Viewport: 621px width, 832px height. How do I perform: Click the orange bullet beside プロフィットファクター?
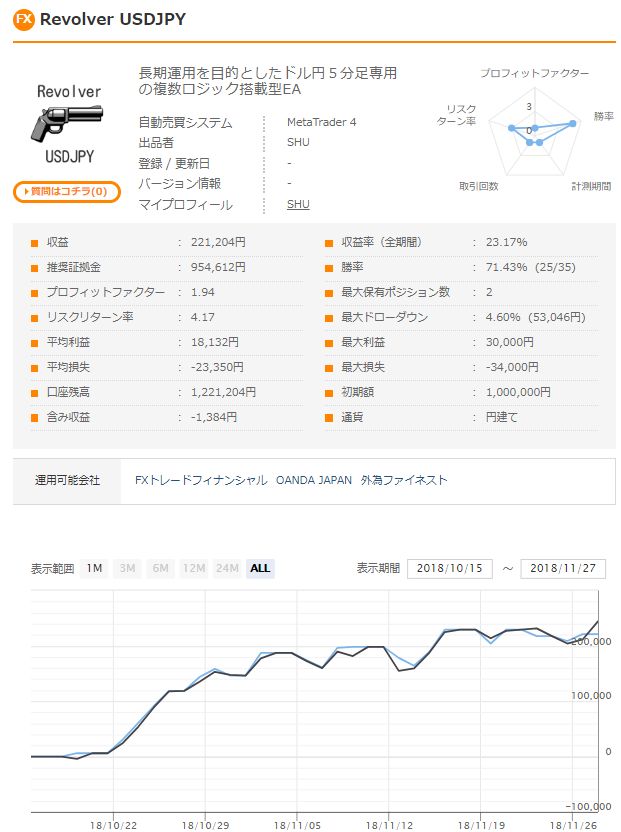[35, 293]
